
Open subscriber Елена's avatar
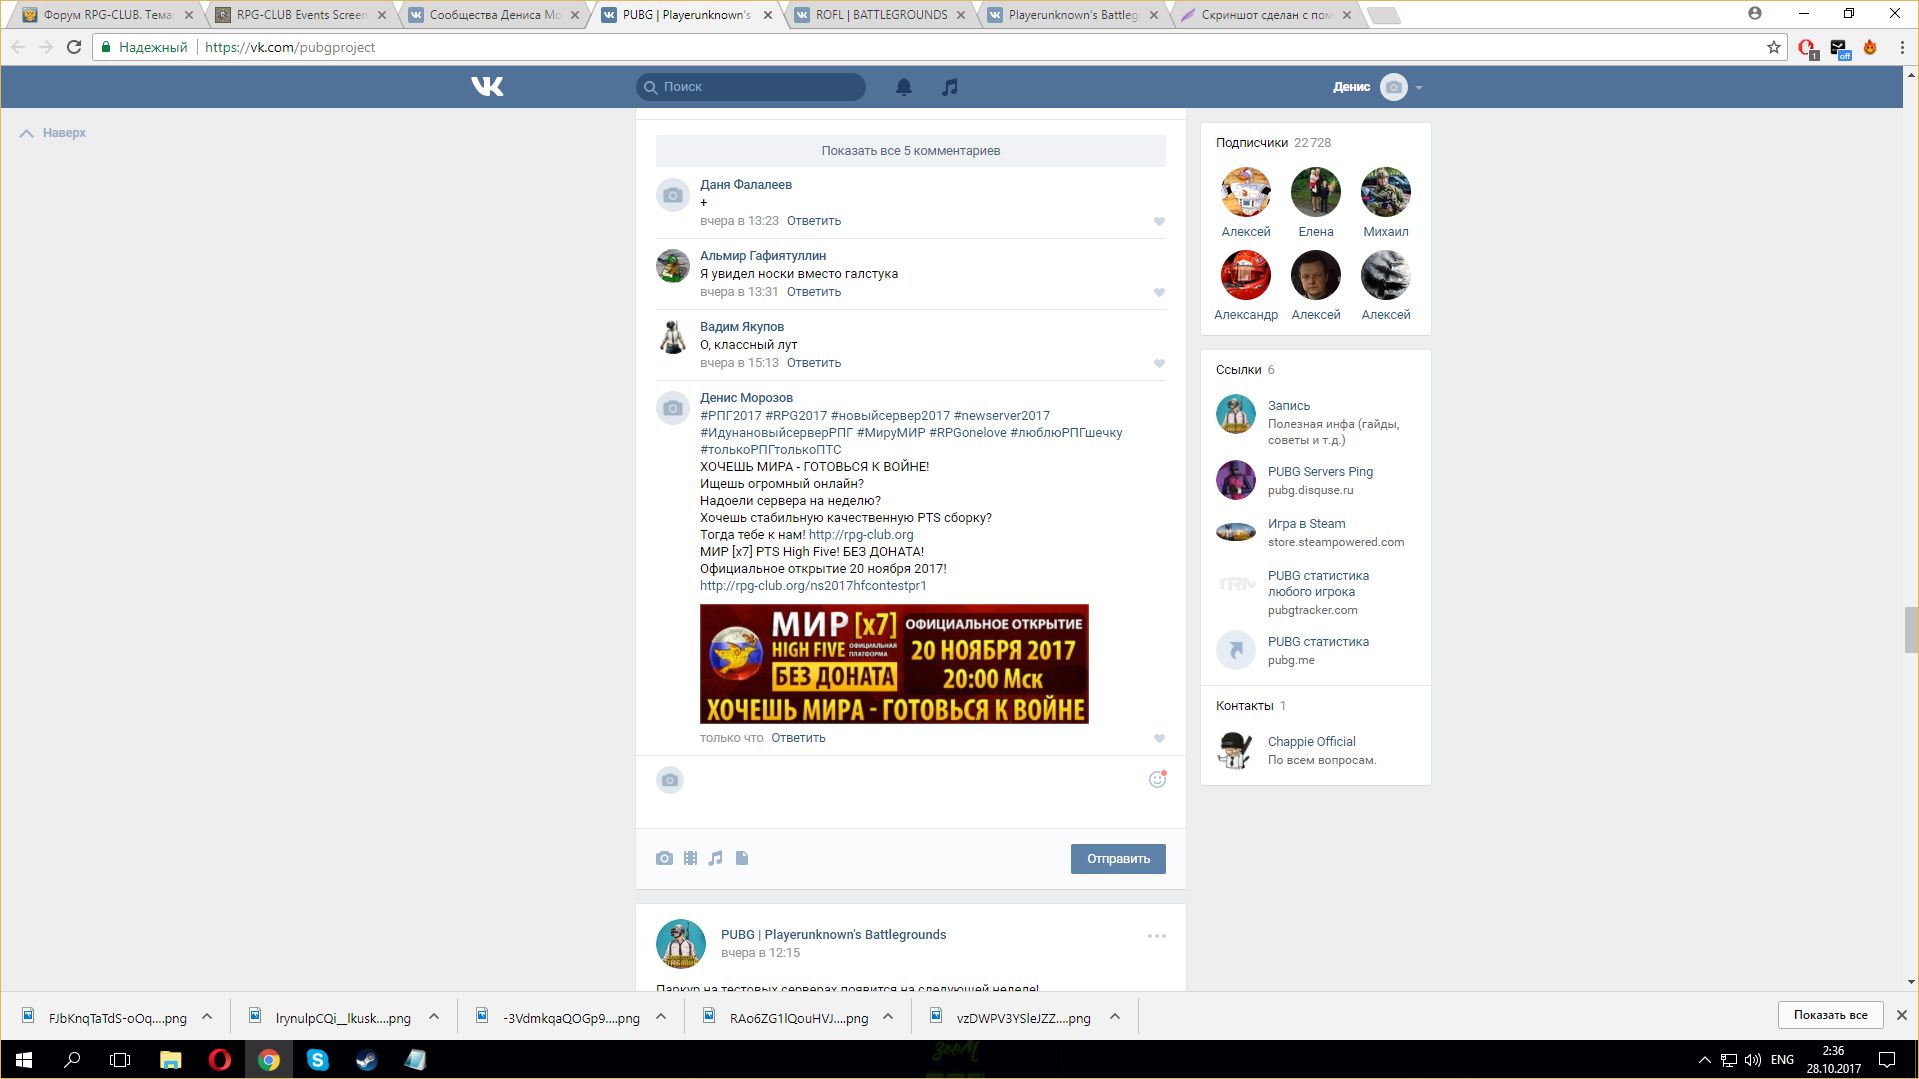pyautogui.click(x=1315, y=192)
